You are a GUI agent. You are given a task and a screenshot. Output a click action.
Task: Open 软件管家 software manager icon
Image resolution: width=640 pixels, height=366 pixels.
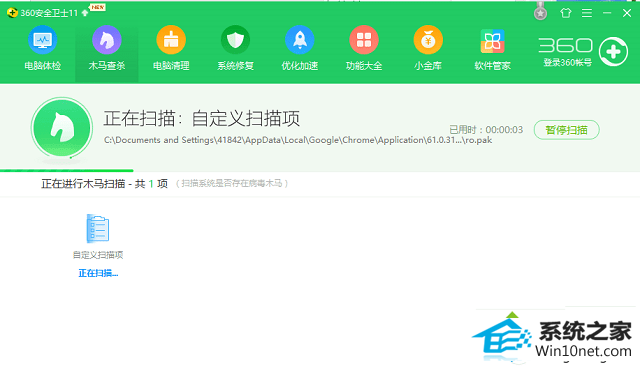point(492,41)
